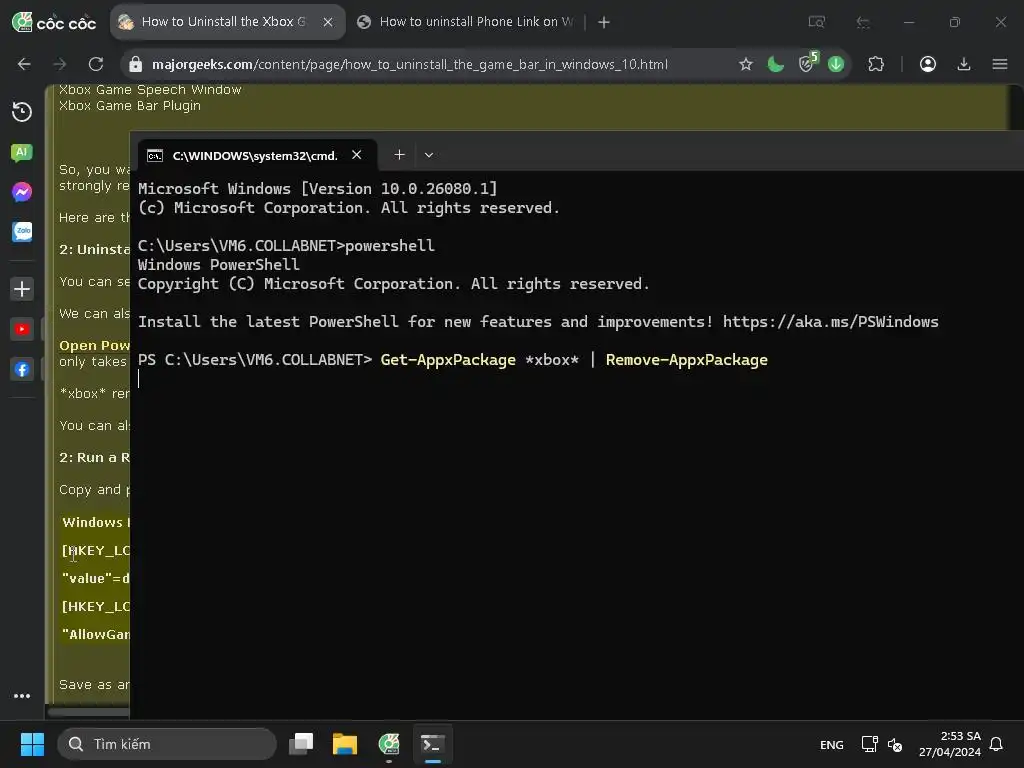Add a new sidebar shortcut with plus
The width and height of the screenshot is (1024, 768).
(22, 289)
